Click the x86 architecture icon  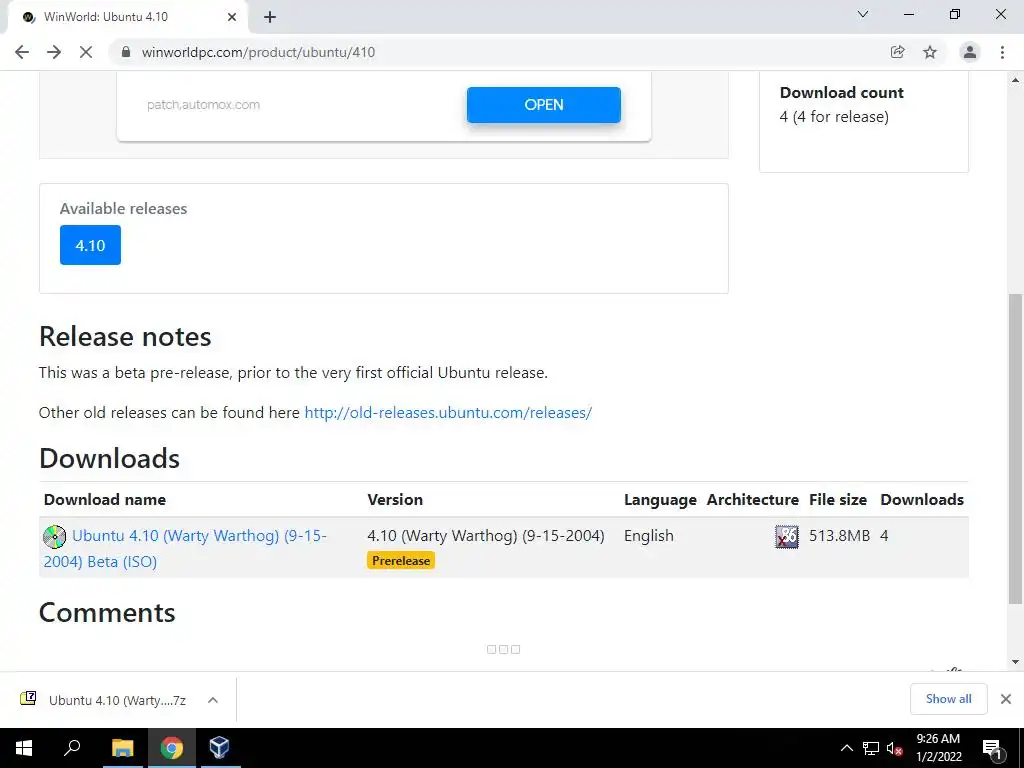(x=787, y=536)
